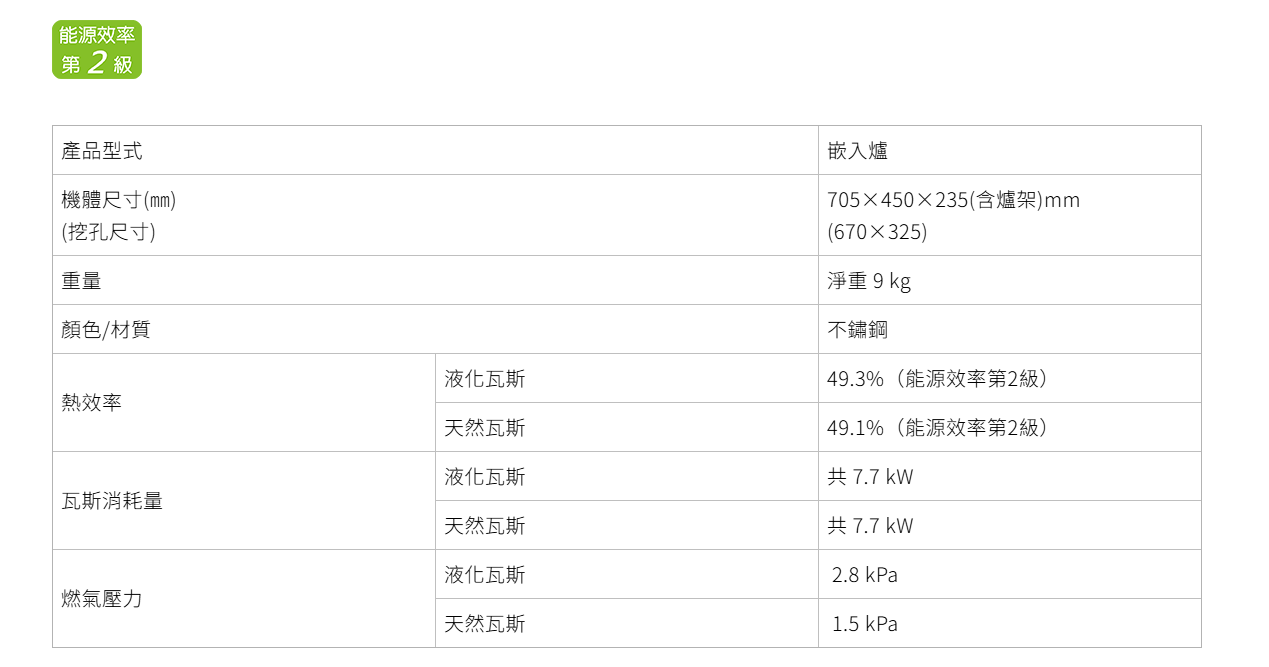Click the (670×325) cutout size text
The width and height of the screenshot is (1269, 667).
pos(877,232)
